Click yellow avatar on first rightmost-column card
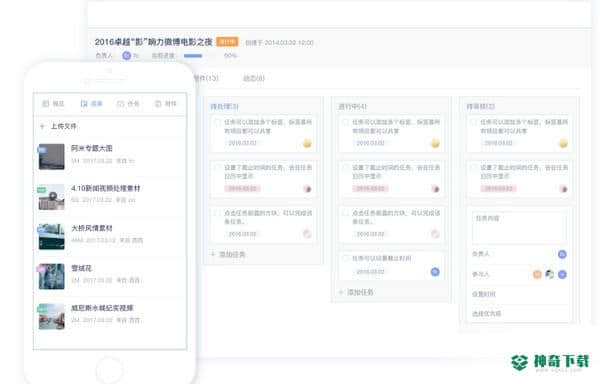 click(x=563, y=143)
